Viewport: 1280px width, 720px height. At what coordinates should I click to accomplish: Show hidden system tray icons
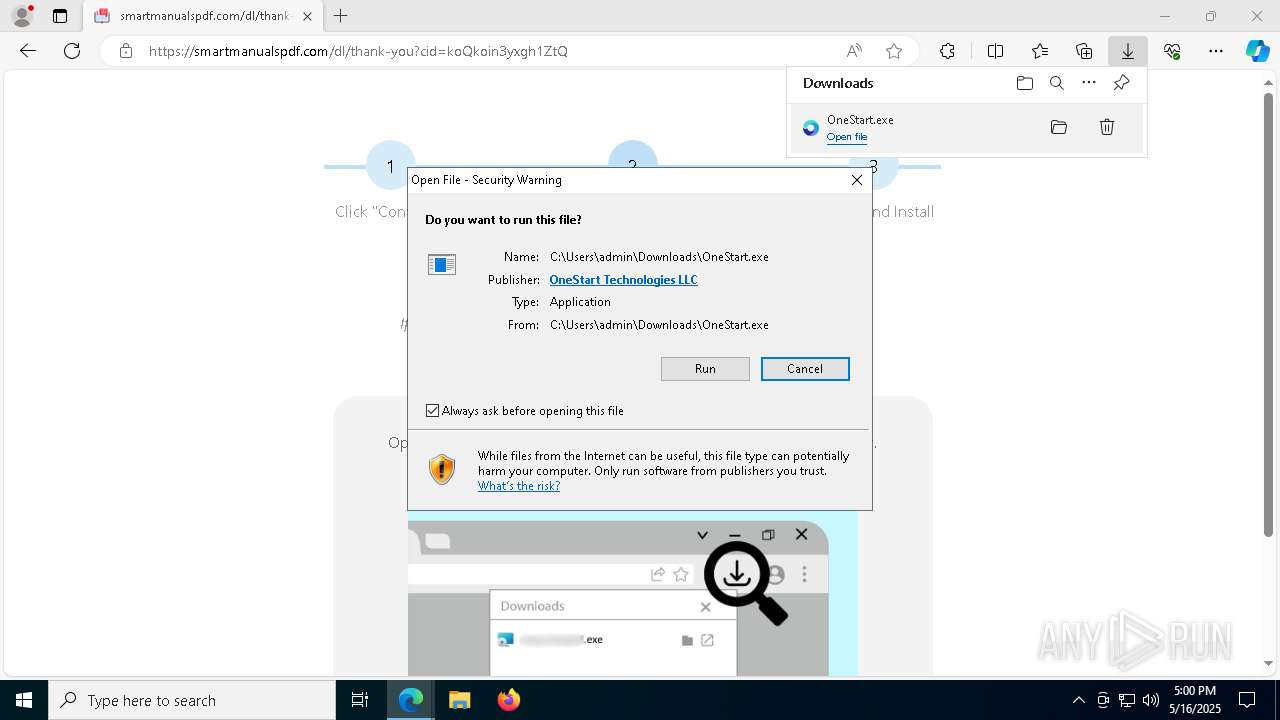point(1078,700)
